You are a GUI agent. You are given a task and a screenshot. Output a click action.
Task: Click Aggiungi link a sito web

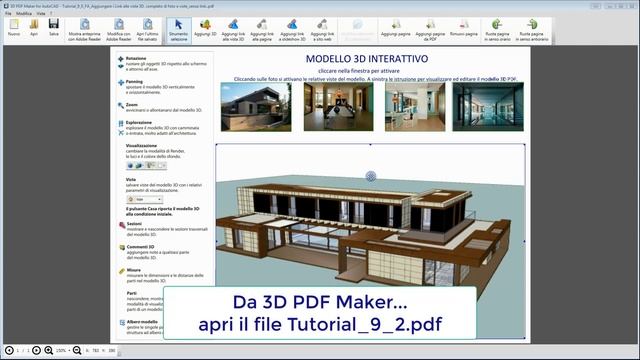(322, 30)
